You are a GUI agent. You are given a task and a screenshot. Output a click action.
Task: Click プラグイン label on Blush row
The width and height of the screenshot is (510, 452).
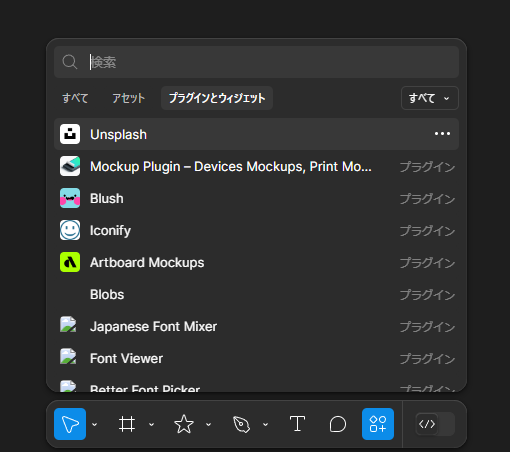point(427,199)
